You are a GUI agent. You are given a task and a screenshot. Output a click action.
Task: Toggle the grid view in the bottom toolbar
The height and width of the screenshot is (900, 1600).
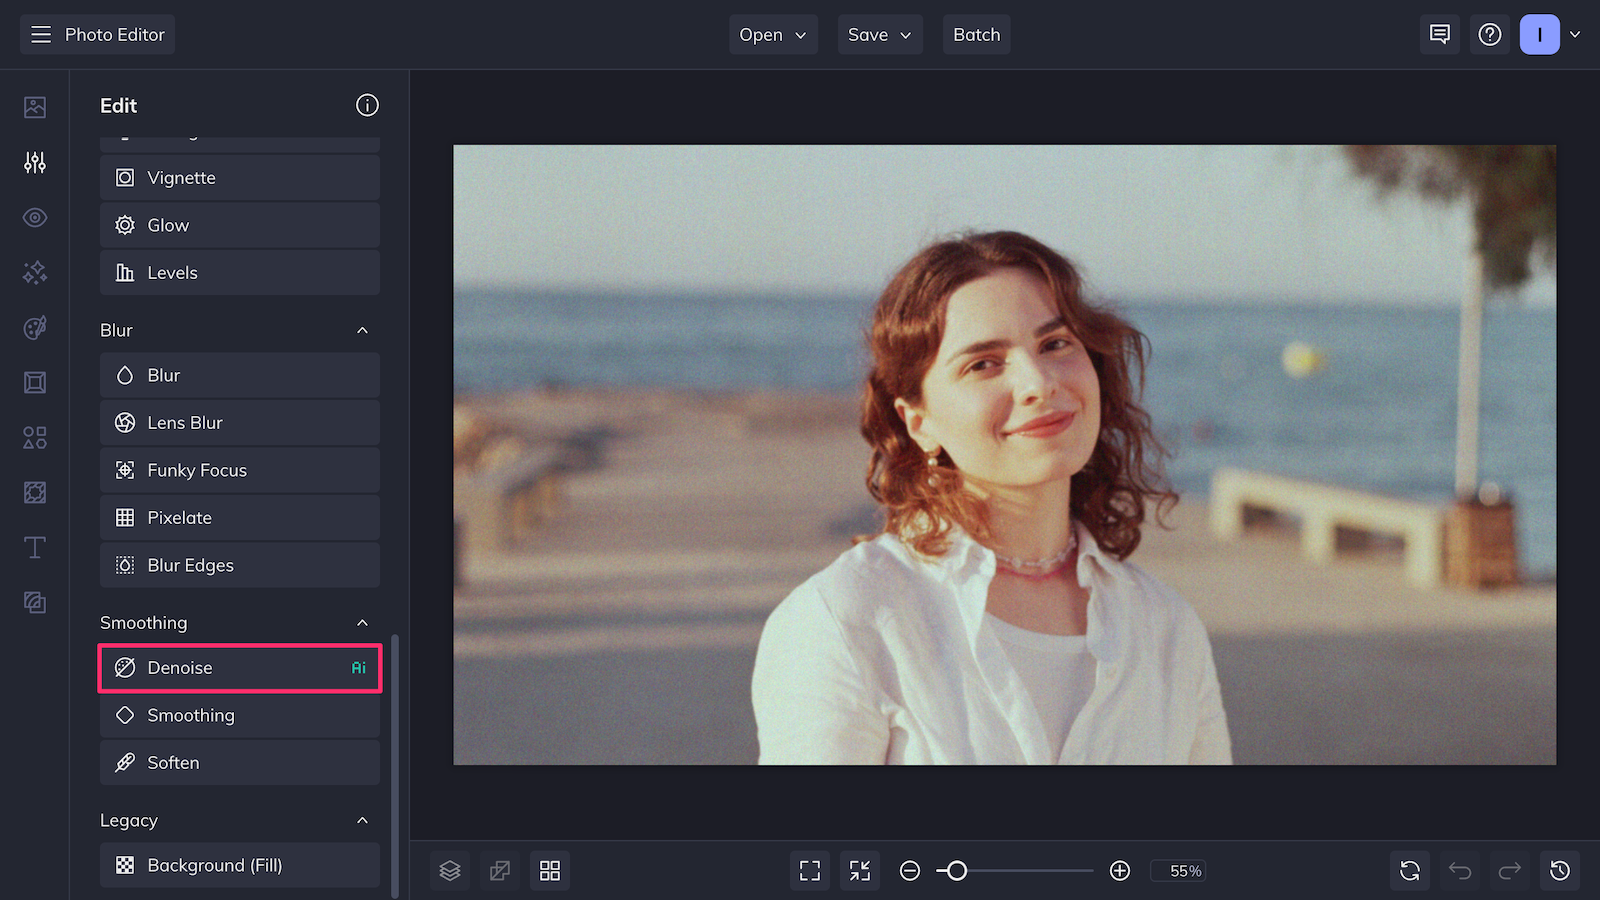point(549,870)
